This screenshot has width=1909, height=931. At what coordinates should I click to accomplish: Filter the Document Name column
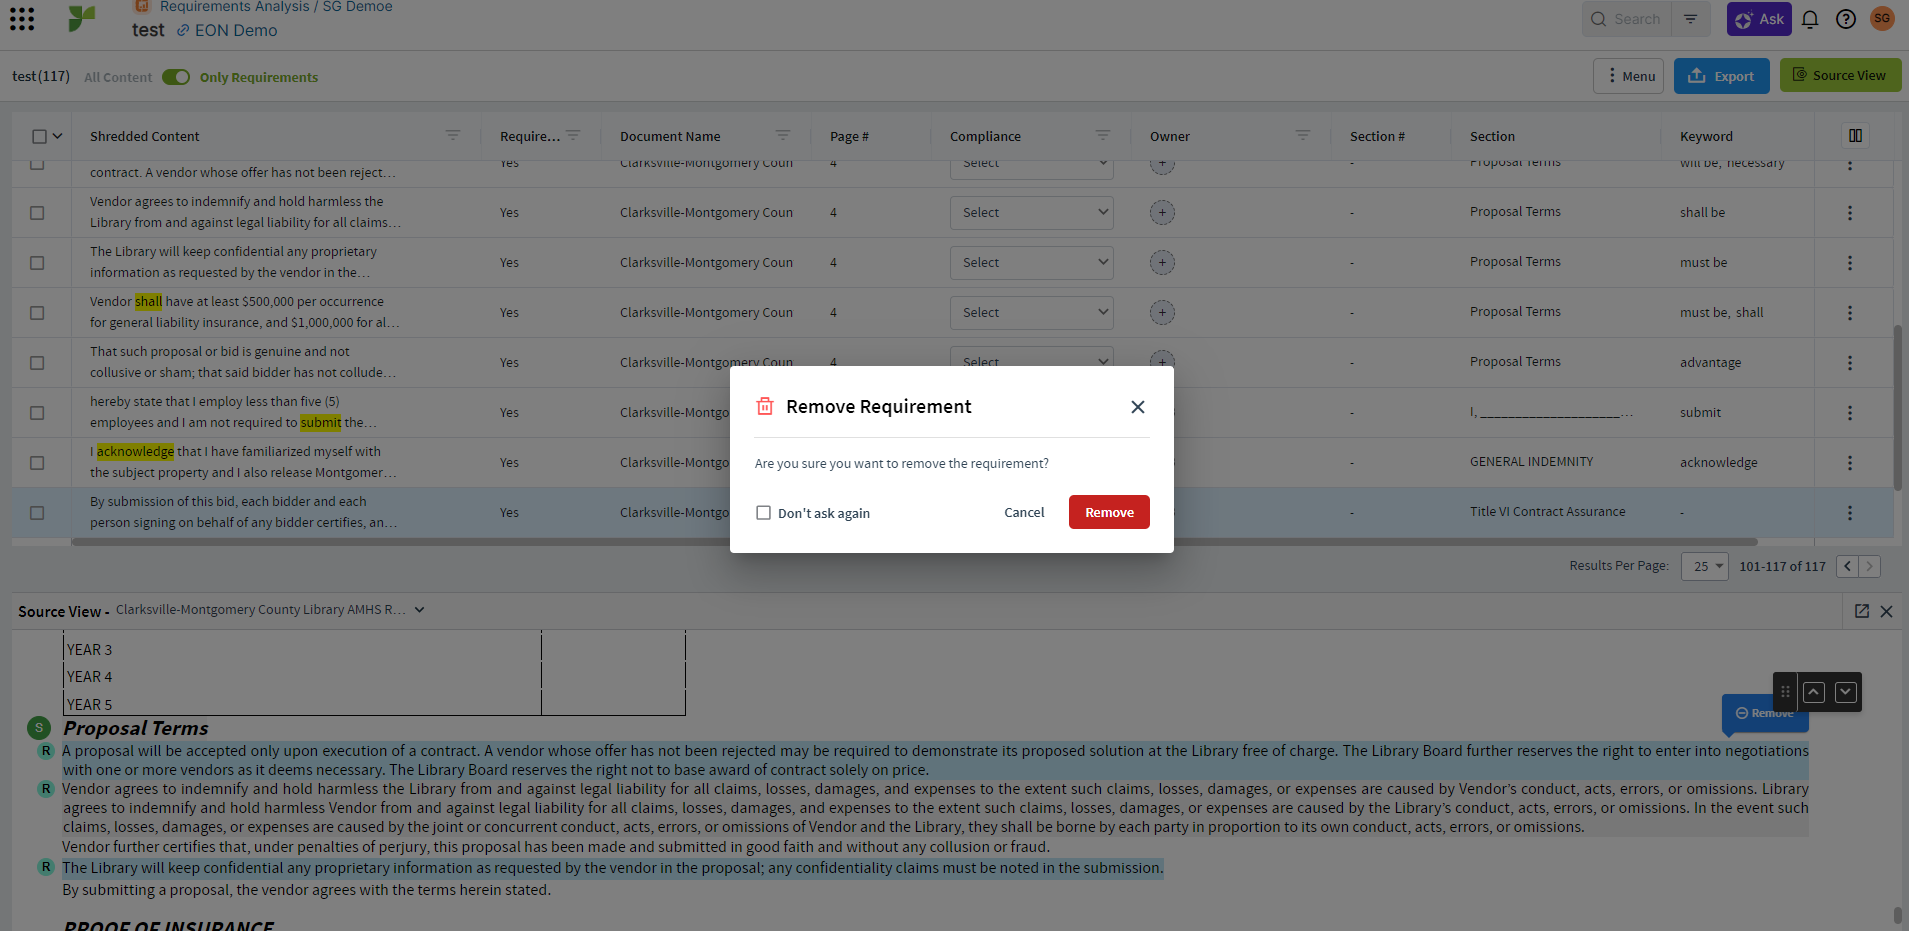click(783, 135)
